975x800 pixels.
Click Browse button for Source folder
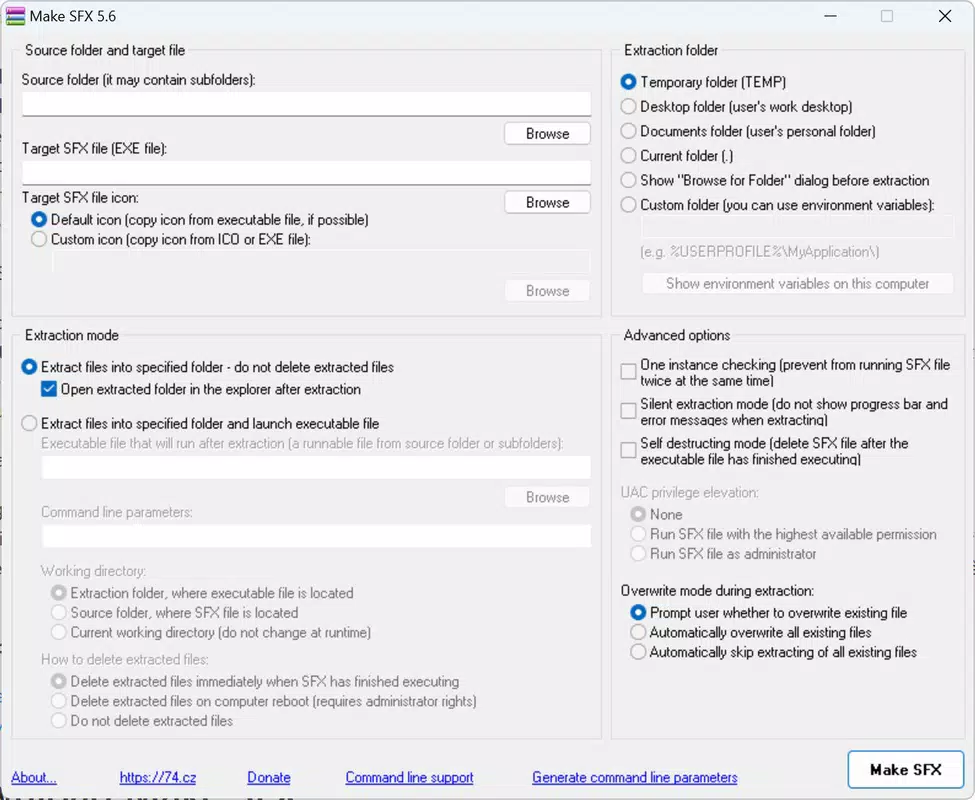[547, 134]
